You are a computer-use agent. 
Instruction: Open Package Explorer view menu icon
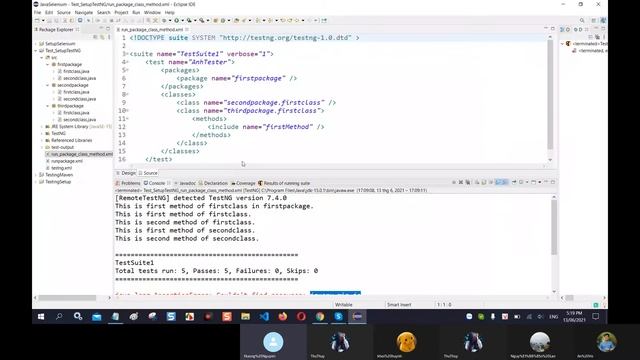coord(109,37)
